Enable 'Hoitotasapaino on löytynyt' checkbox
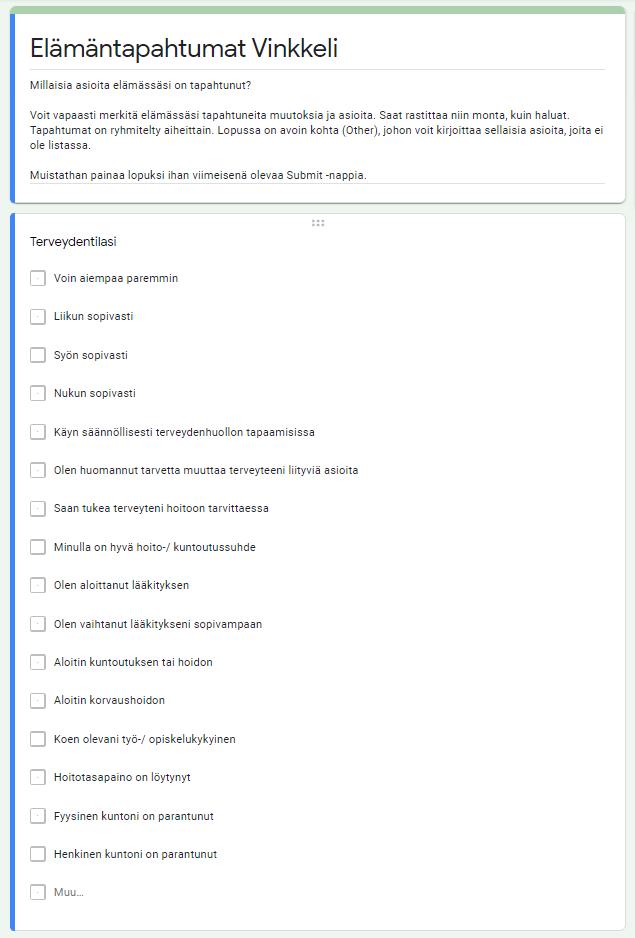 (x=38, y=777)
